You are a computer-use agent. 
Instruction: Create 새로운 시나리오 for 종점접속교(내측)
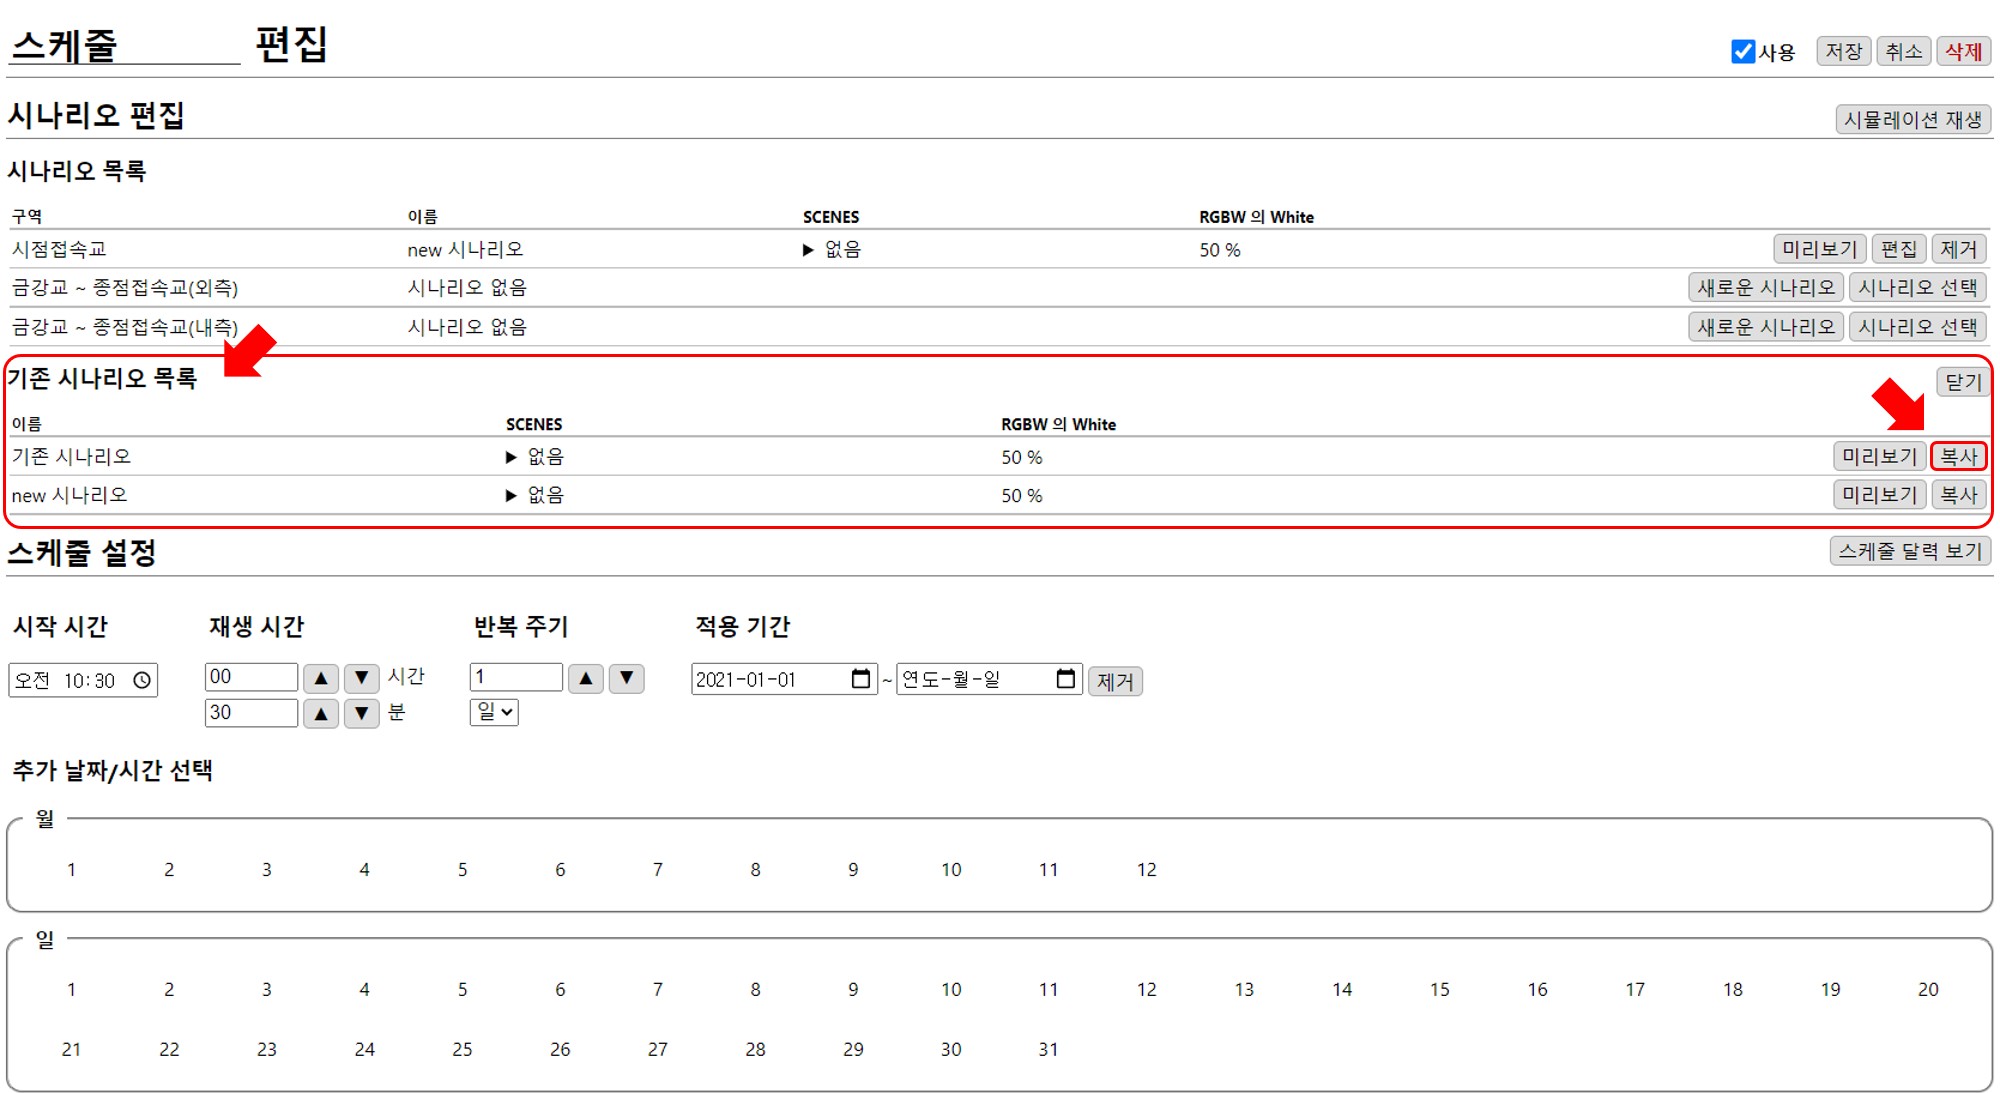tap(1765, 327)
